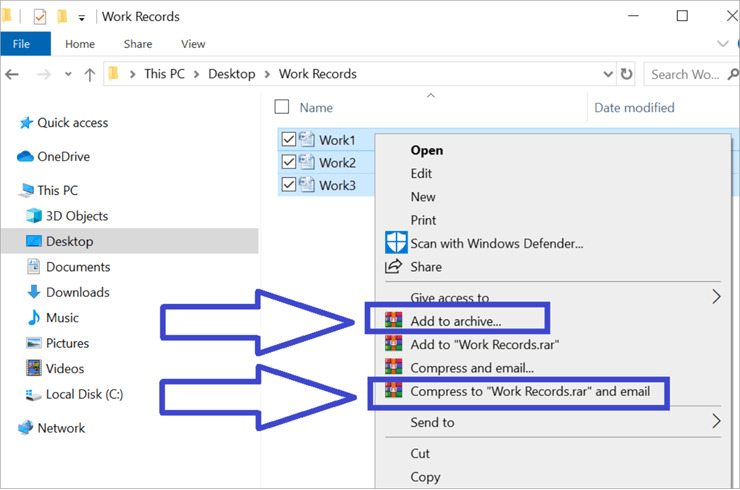Open the View ribbon tab
Image resolution: width=740 pixels, height=490 pixels.
[193, 44]
